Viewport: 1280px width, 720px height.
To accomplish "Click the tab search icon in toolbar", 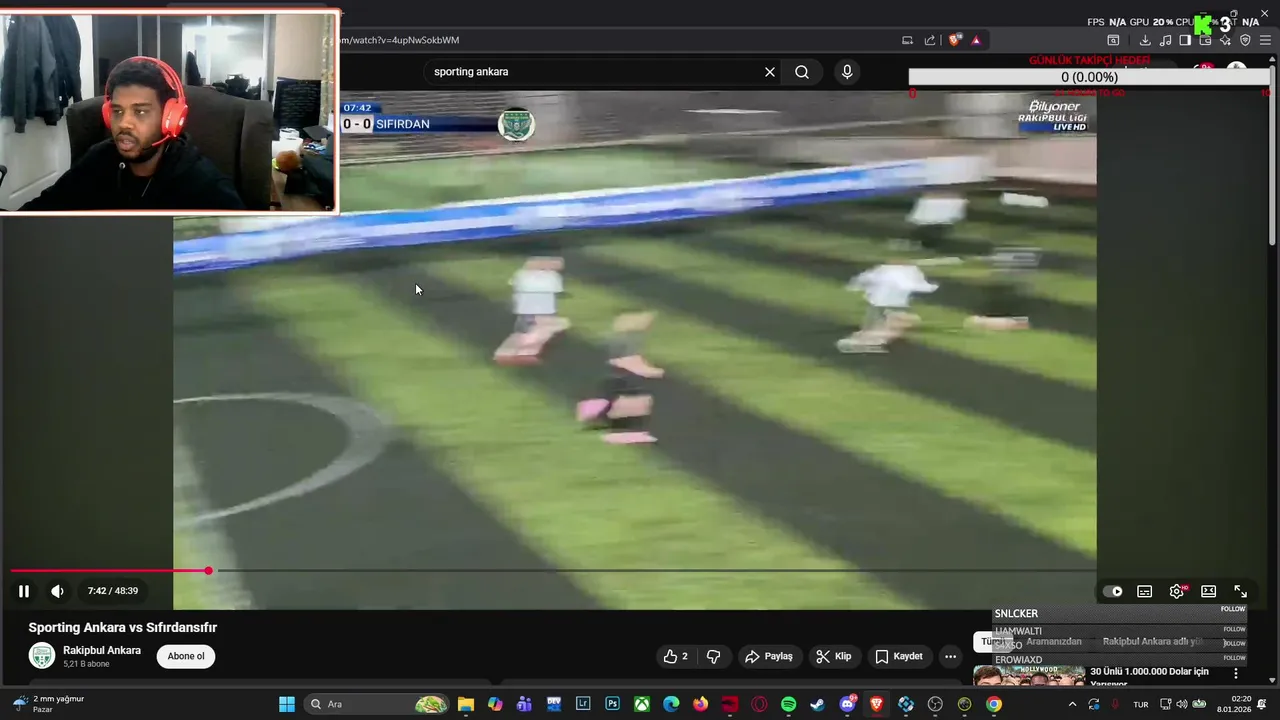I will pos(1113,40).
